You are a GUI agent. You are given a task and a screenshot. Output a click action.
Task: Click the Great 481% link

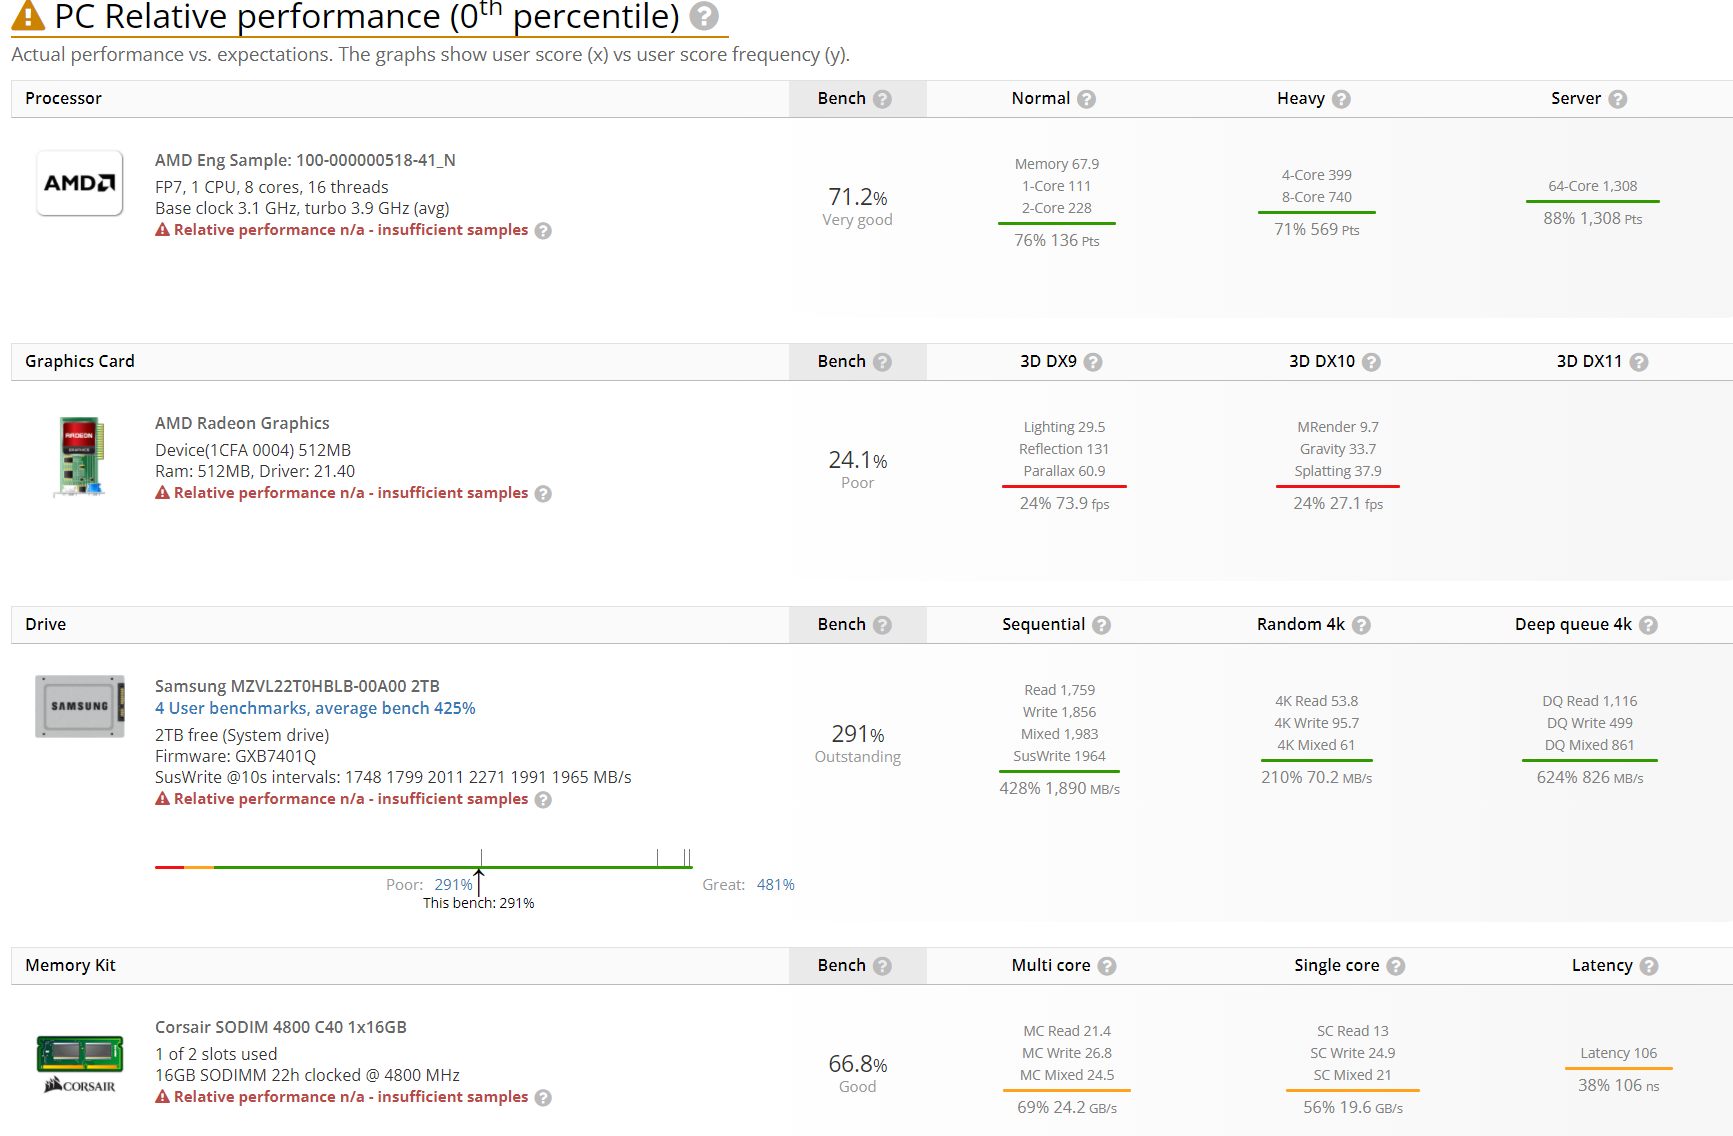[775, 885]
